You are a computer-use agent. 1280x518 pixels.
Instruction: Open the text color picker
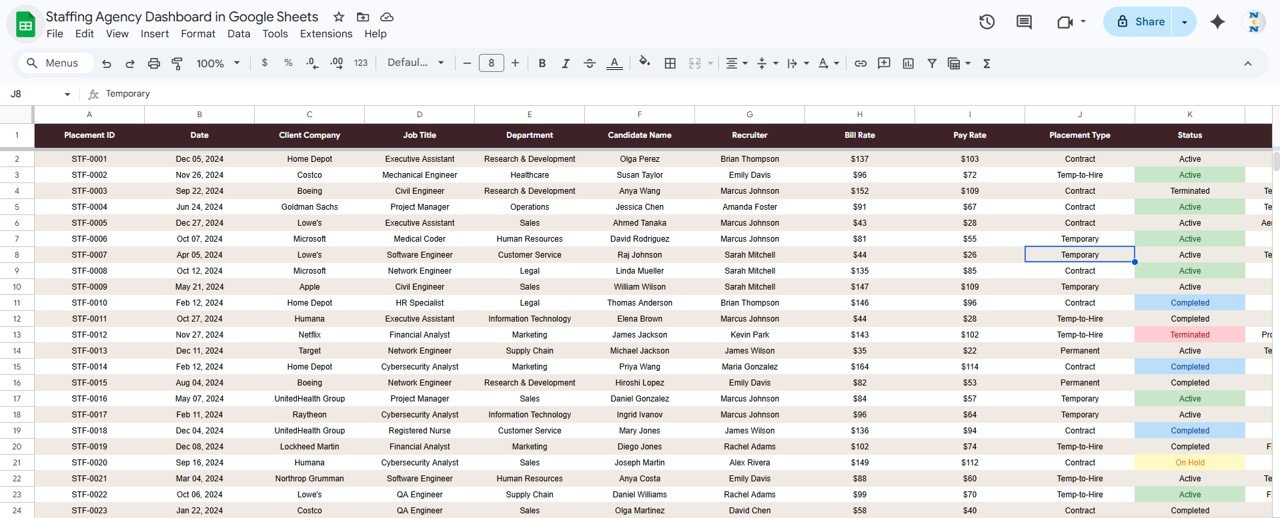pyautogui.click(x=615, y=63)
